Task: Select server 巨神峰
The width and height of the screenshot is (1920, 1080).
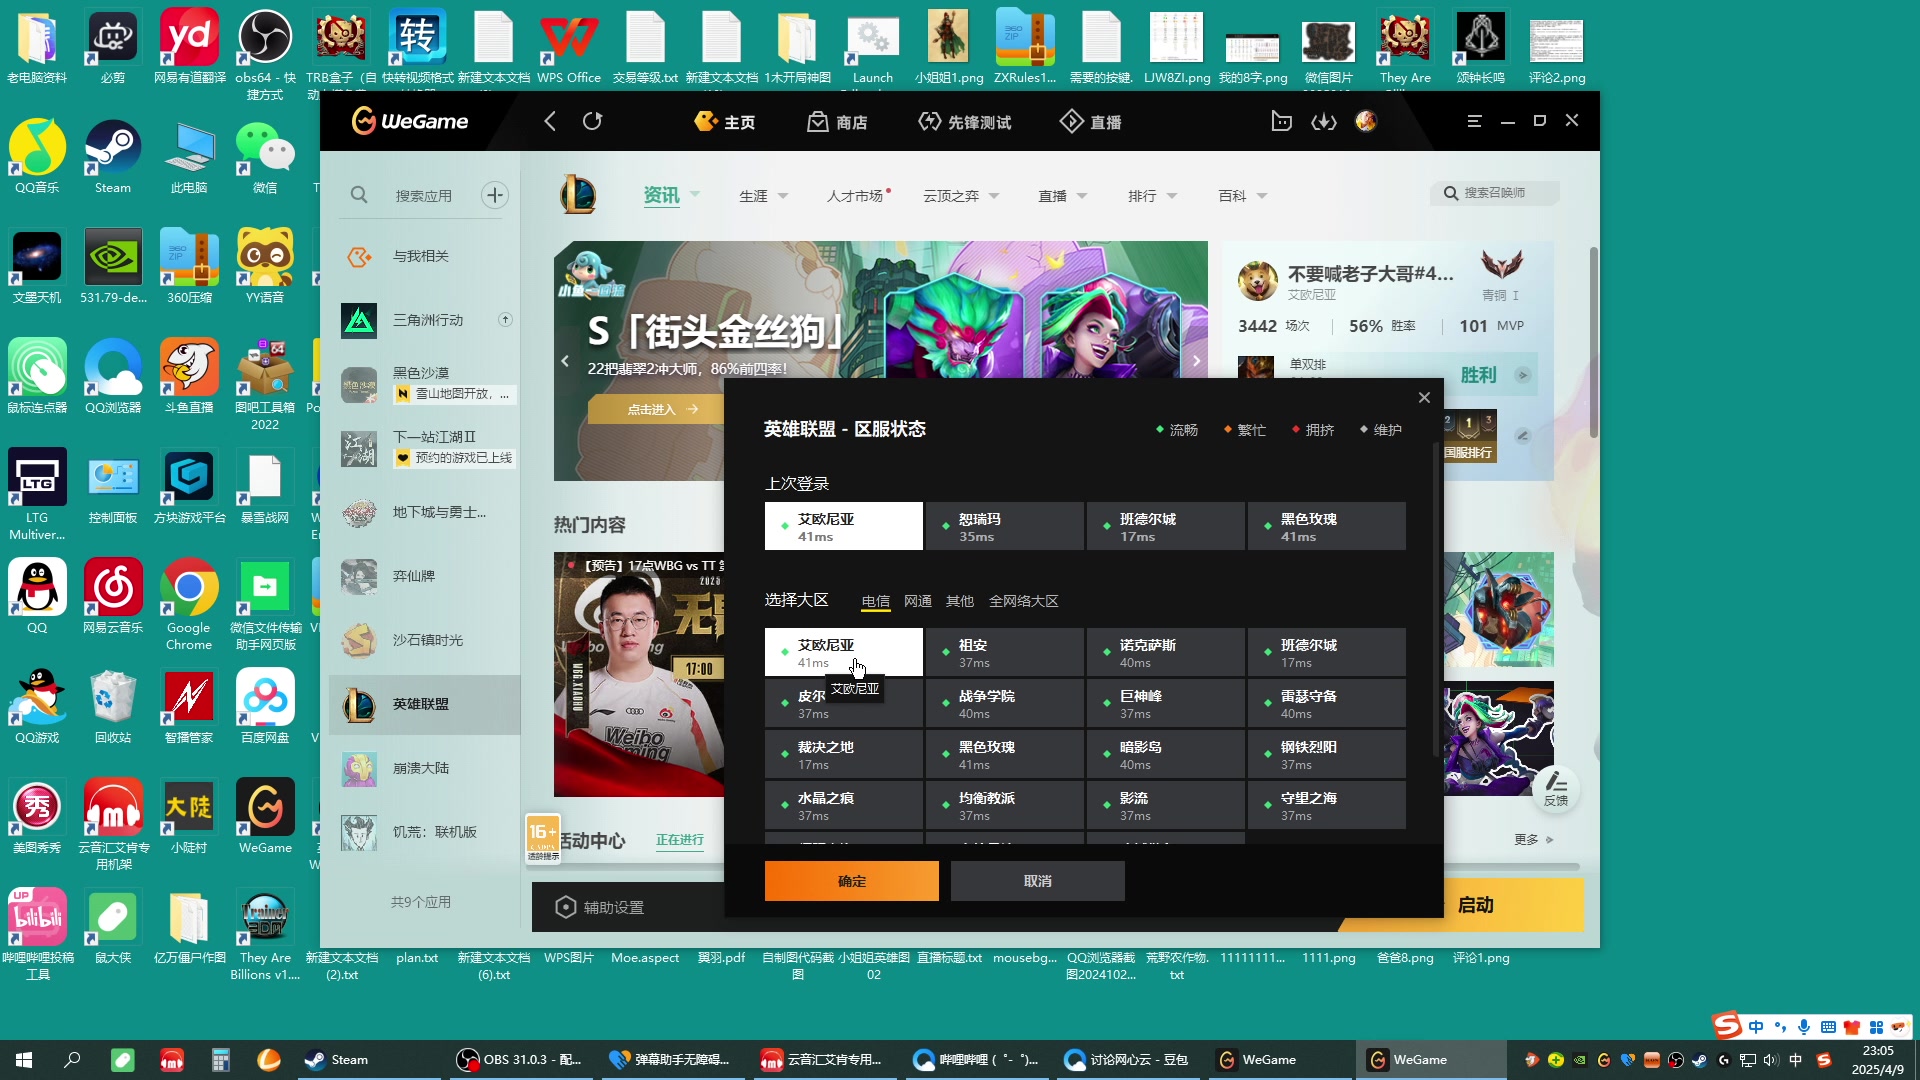Action: 1166,703
